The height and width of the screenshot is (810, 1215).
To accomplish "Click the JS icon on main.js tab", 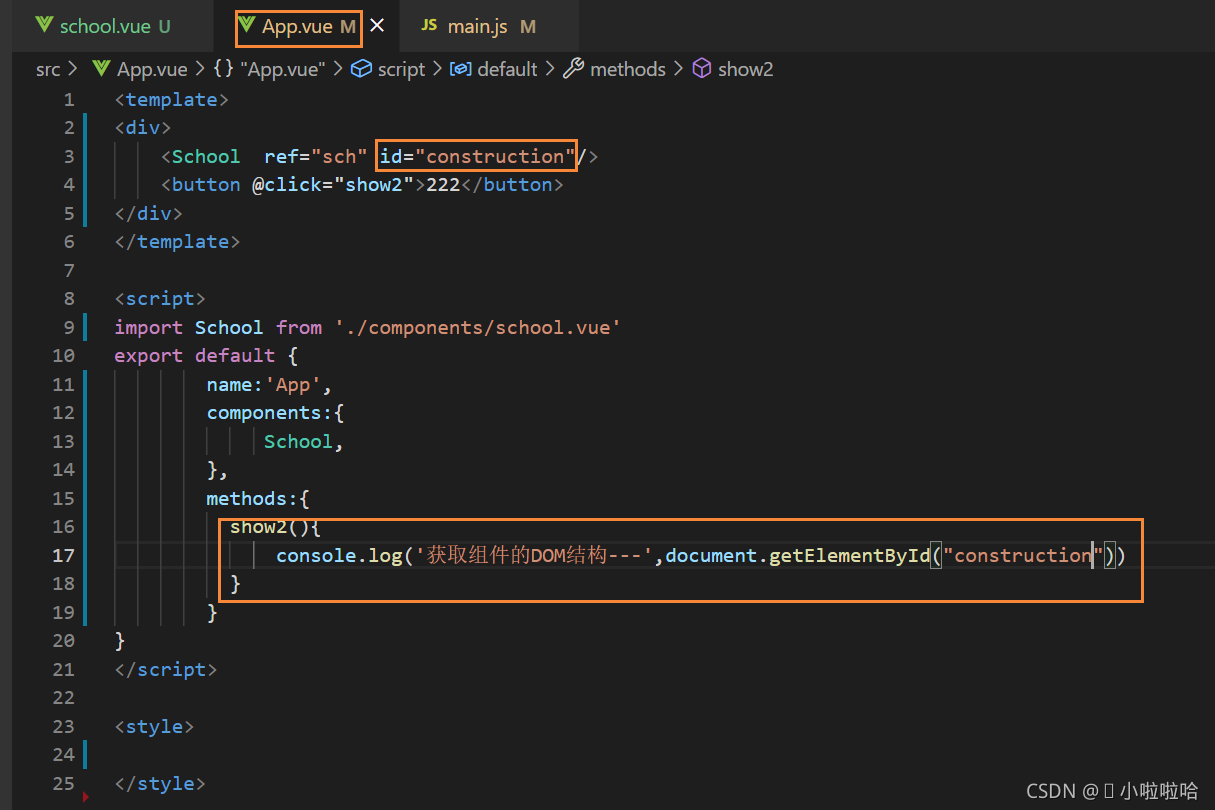I will [429, 26].
